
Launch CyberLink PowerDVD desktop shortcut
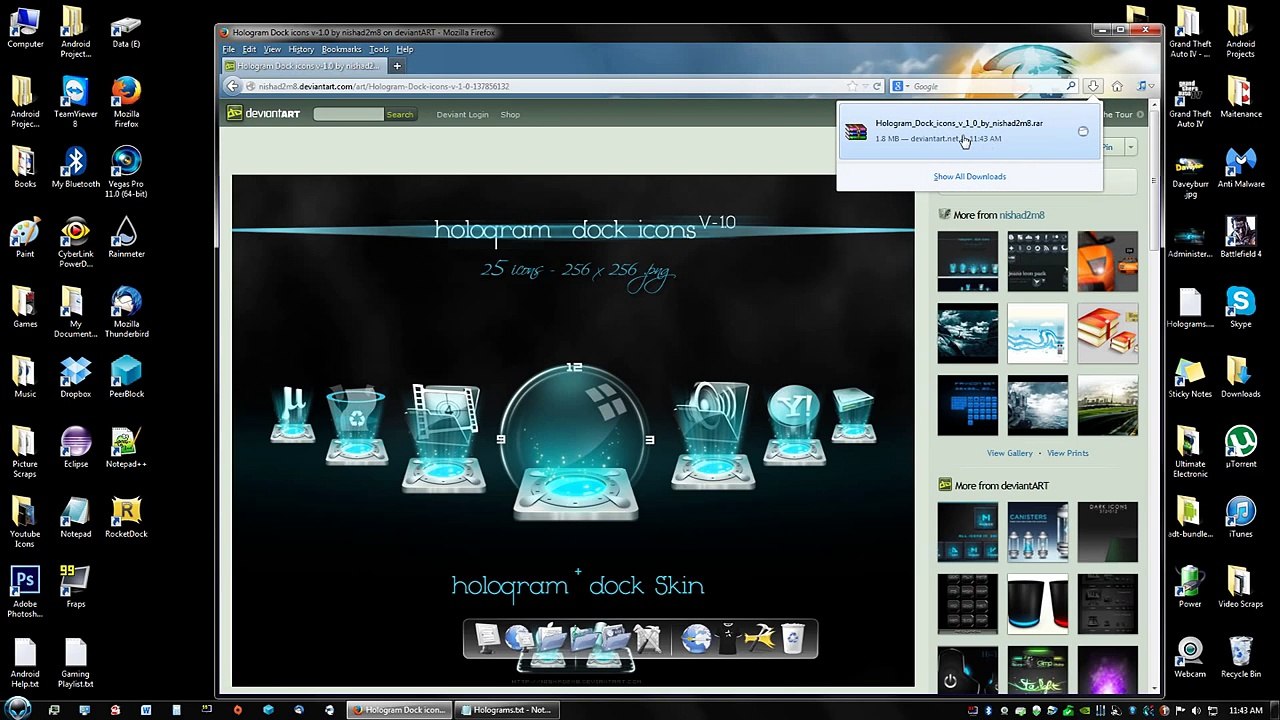(x=75, y=243)
